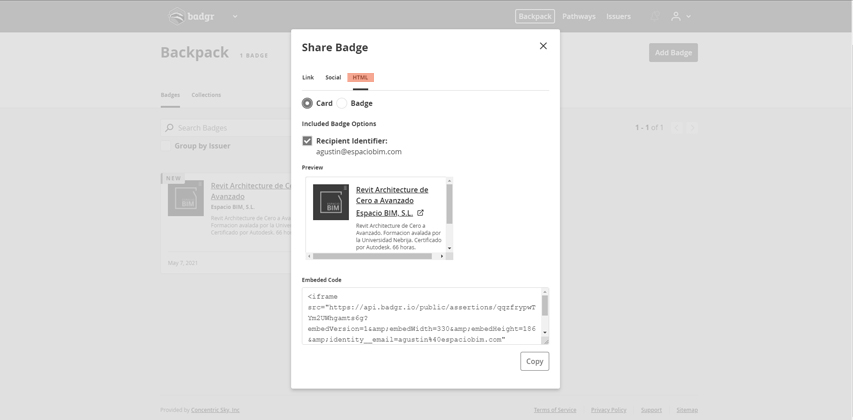Click the background badge card thumbnail

point(186,198)
